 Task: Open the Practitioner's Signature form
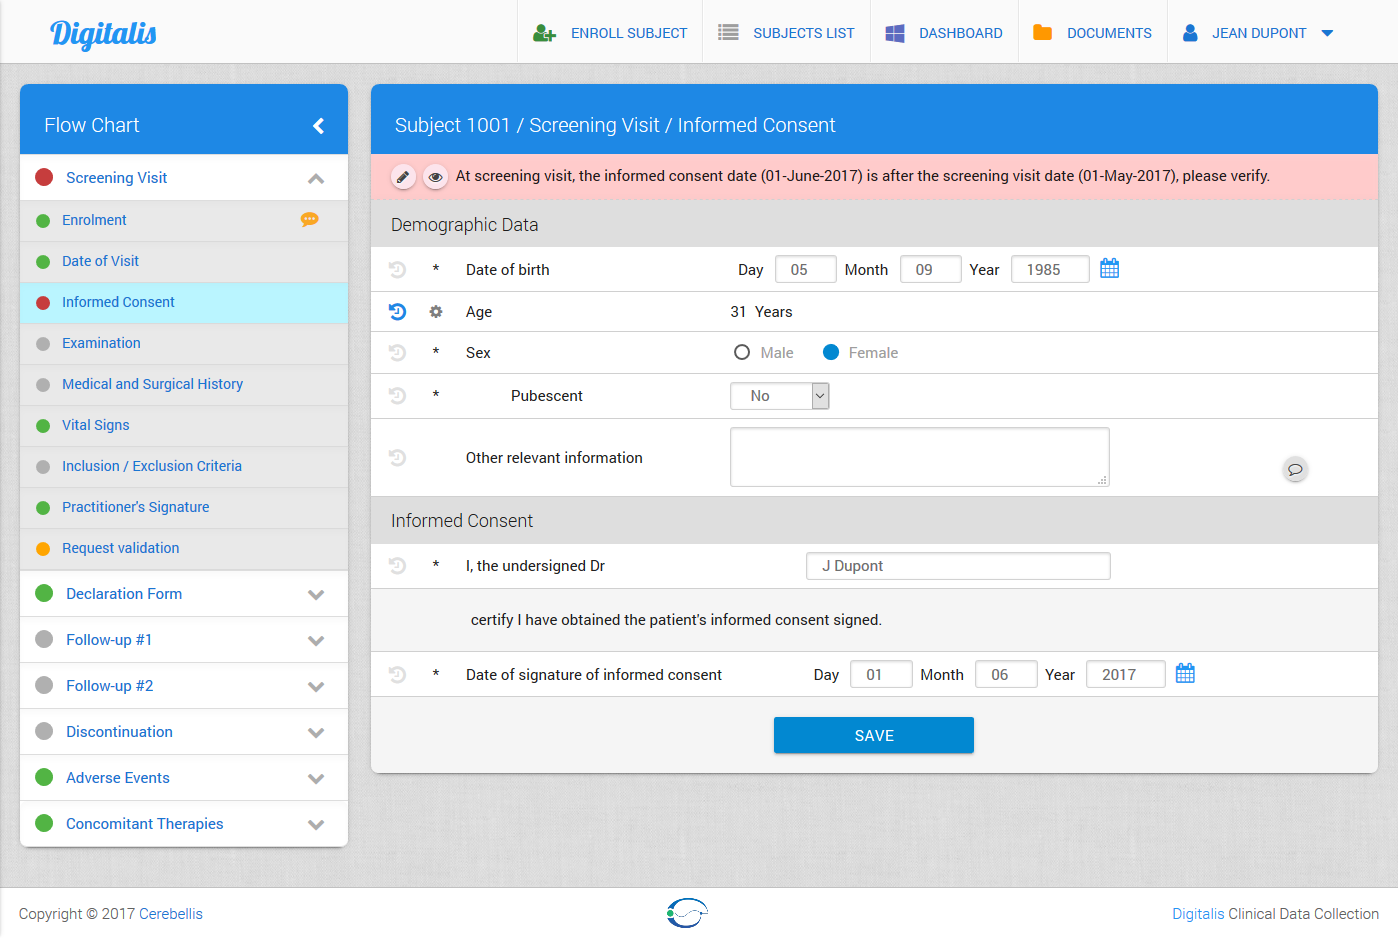(135, 507)
